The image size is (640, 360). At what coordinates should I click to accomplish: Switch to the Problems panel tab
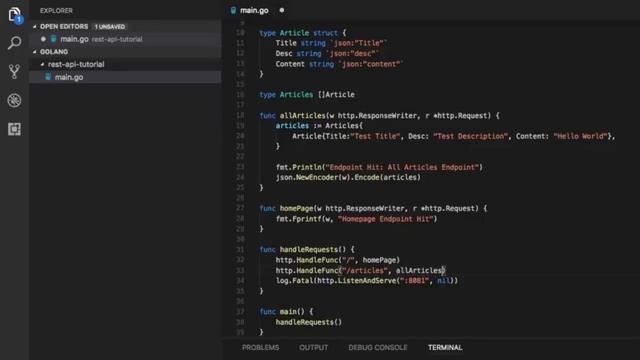click(x=260, y=347)
